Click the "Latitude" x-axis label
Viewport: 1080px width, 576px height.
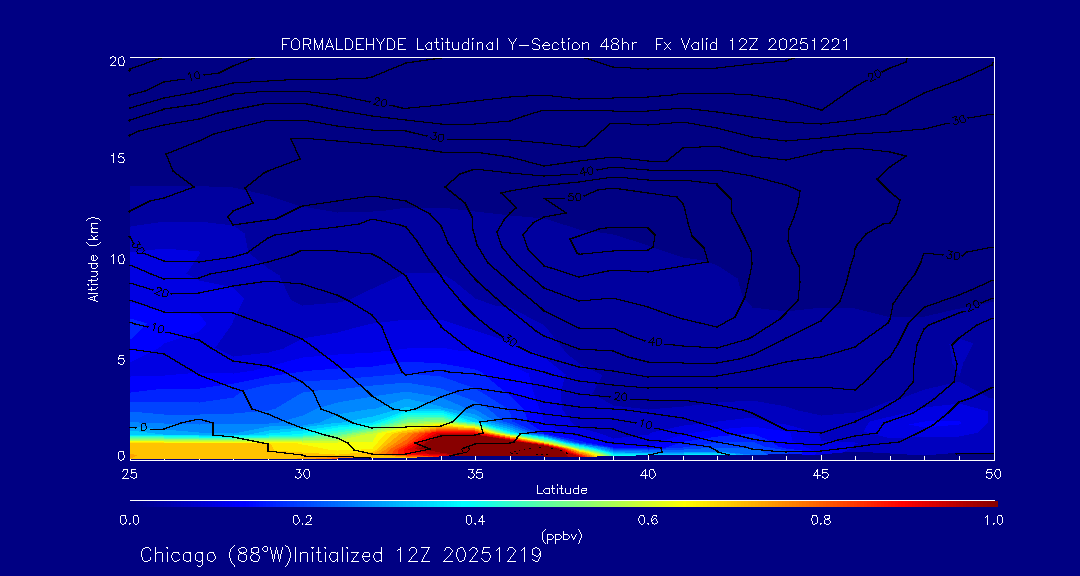pos(561,490)
